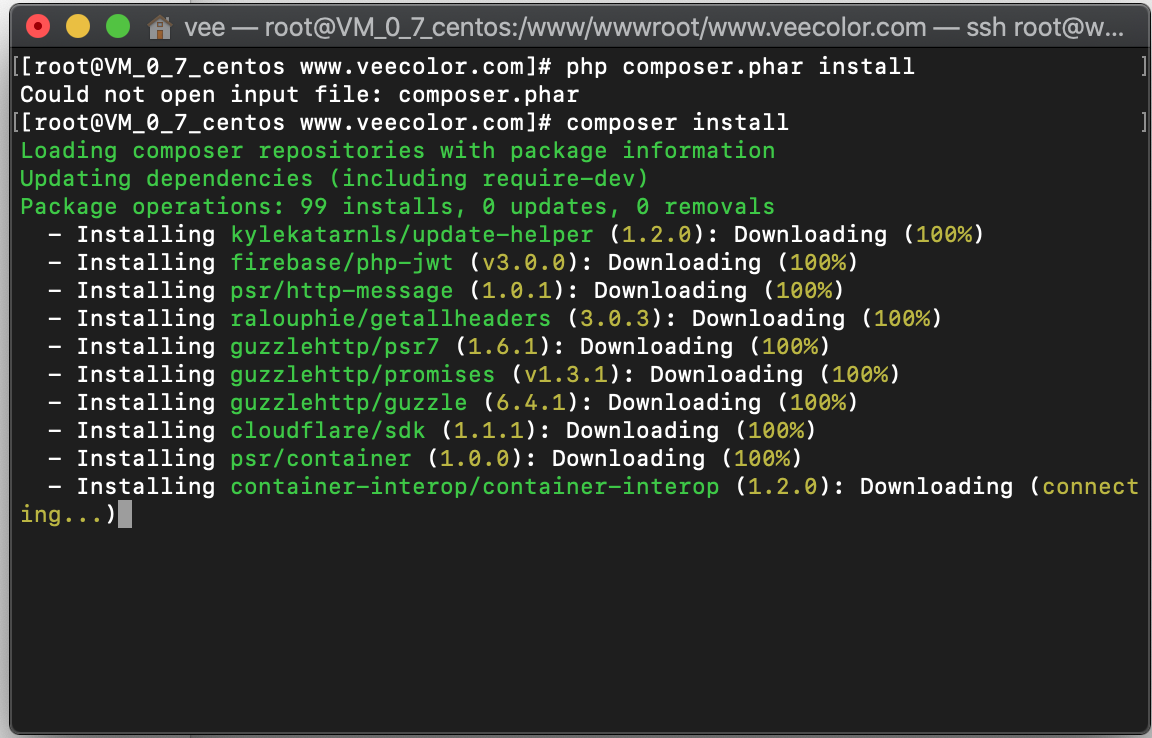Click the 'connect' status text on last line
Screen dimensions: 1152x738
[1090, 486]
